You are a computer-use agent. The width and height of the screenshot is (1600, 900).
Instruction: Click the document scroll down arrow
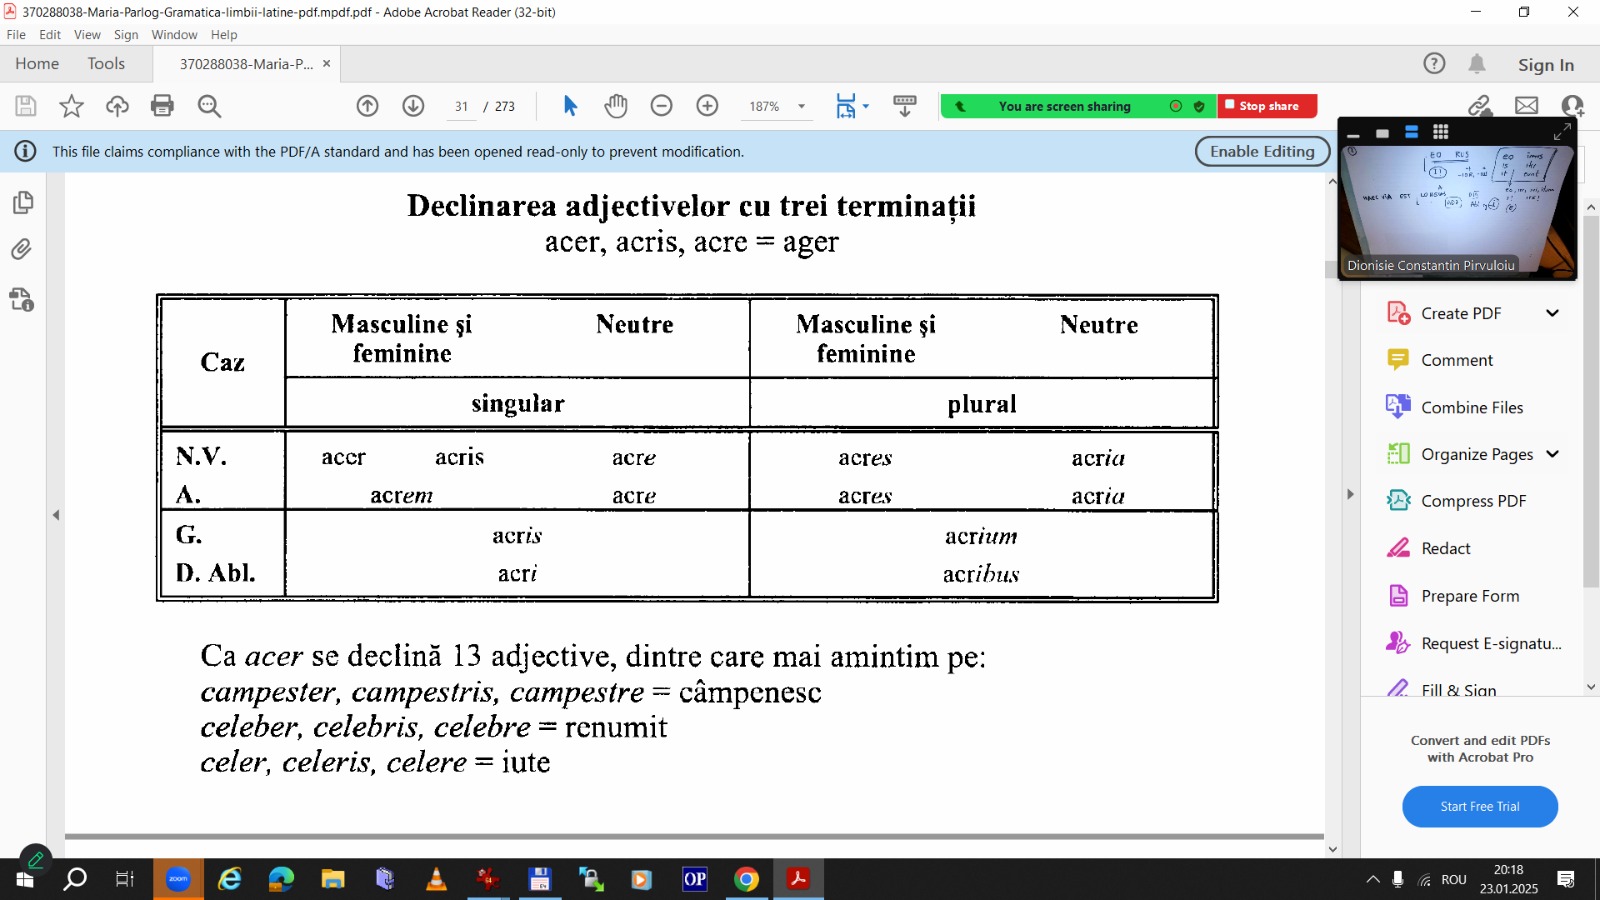tap(1332, 849)
